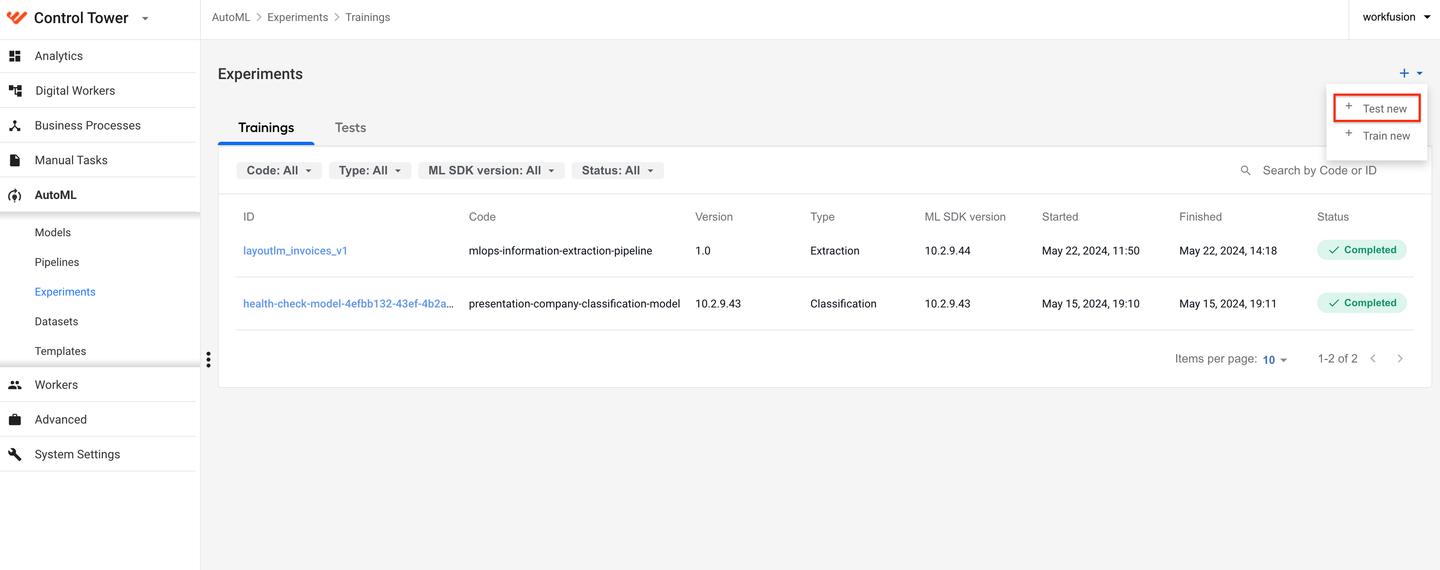The width and height of the screenshot is (1440, 570).
Task: Click AutoML in the breadcrumb
Action: pyautogui.click(x=231, y=18)
